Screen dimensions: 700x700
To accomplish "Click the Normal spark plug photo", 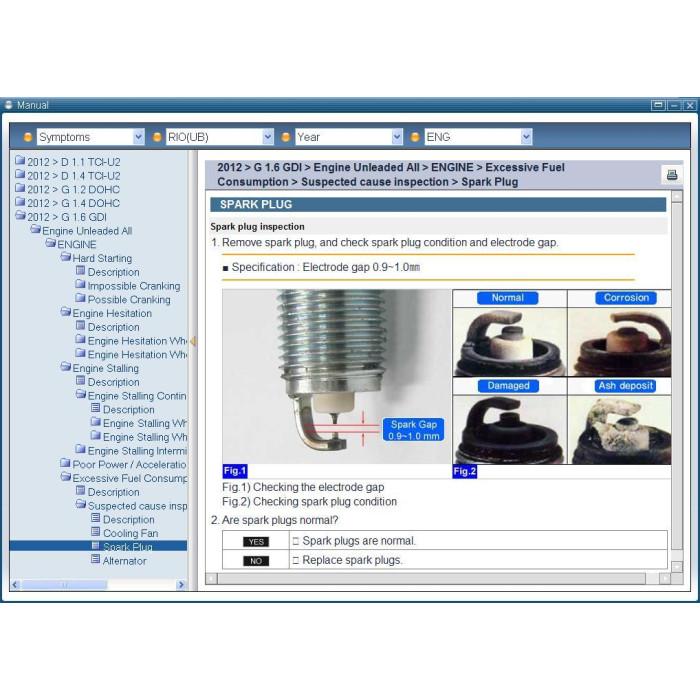I will tap(509, 342).
